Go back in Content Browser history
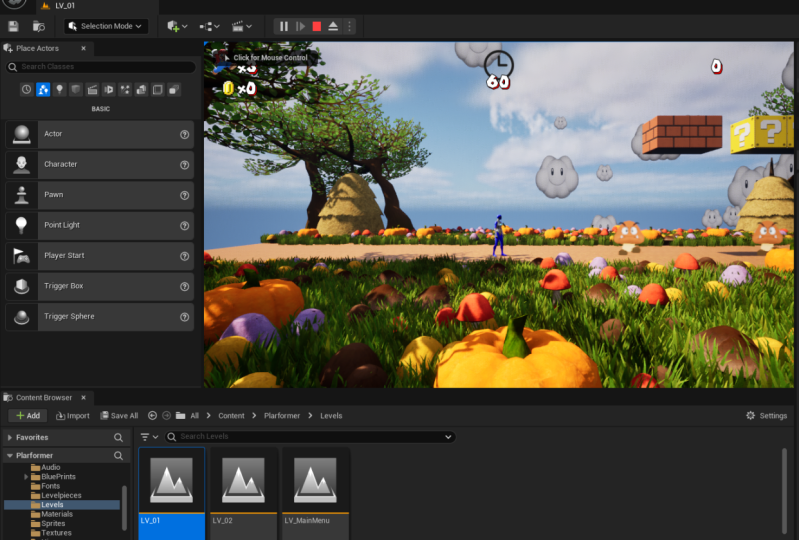Viewport: 799px width, 540px height. [152, 416]
